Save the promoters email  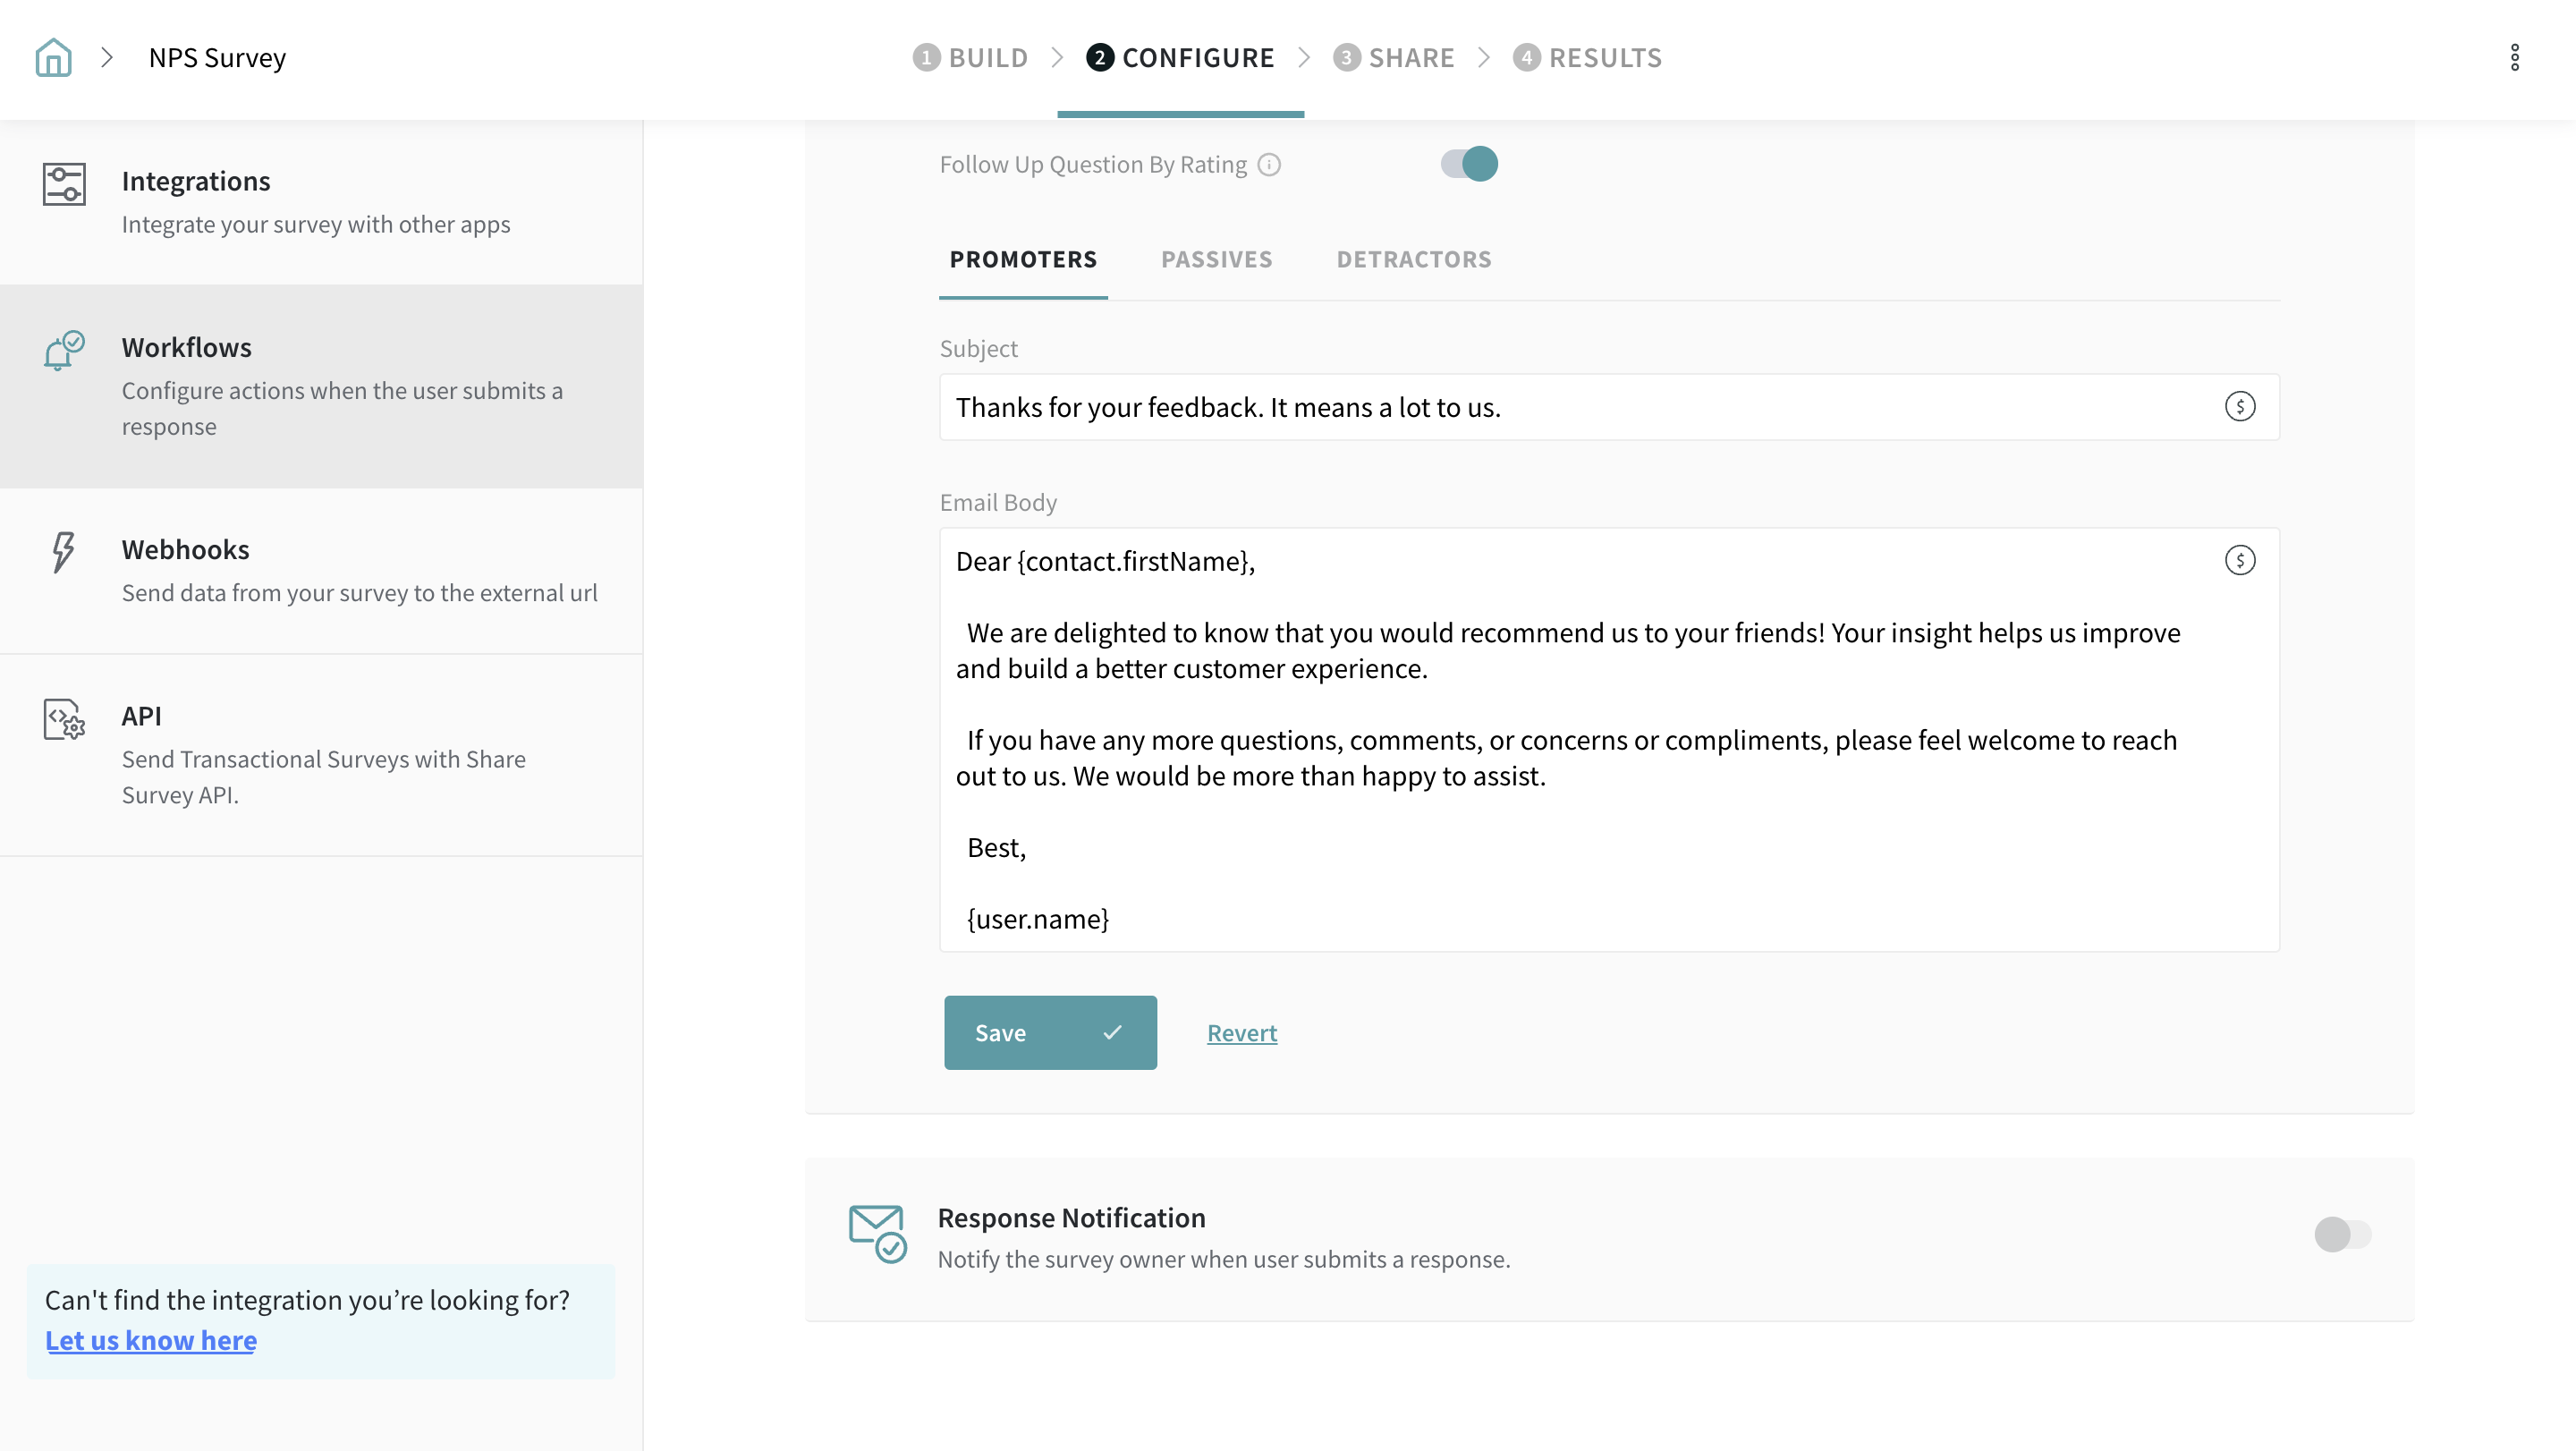click(1049, 1032)
